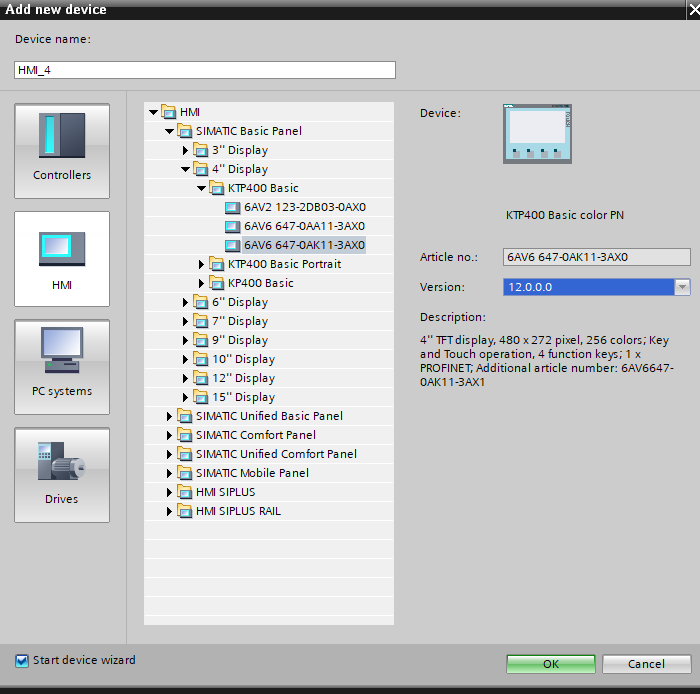The width and height of the screenshot is (700, 694).
Task: Click the Article no. field
Action: (x=596, y=257)
